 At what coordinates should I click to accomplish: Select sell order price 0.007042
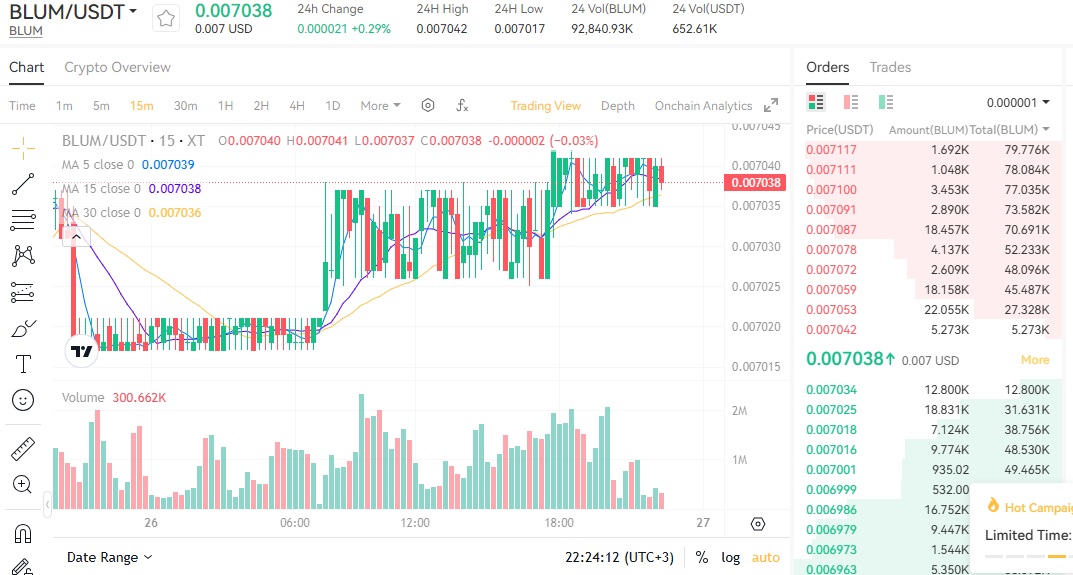pos(831,329)
